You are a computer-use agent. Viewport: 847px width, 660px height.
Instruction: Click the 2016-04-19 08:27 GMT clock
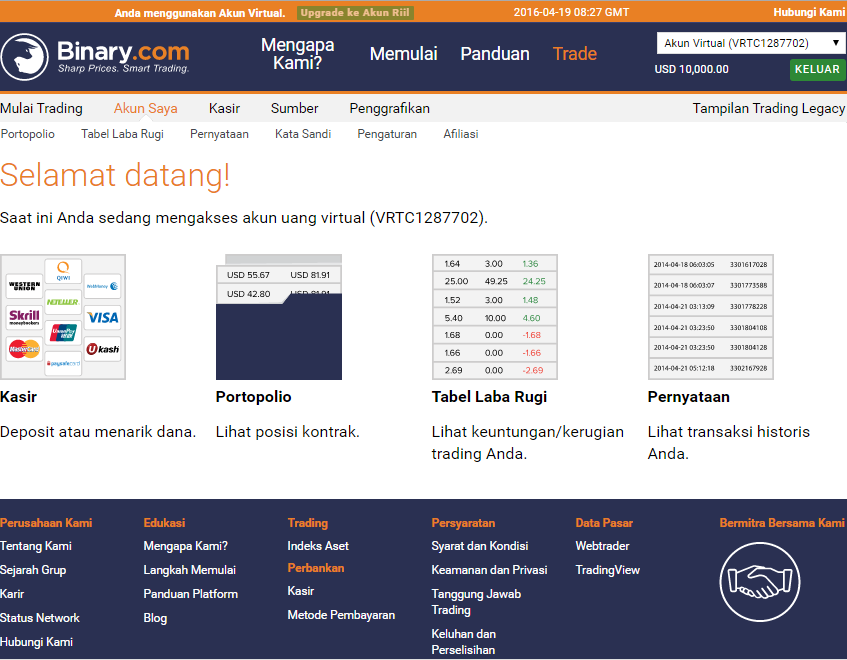pos(571,12)
